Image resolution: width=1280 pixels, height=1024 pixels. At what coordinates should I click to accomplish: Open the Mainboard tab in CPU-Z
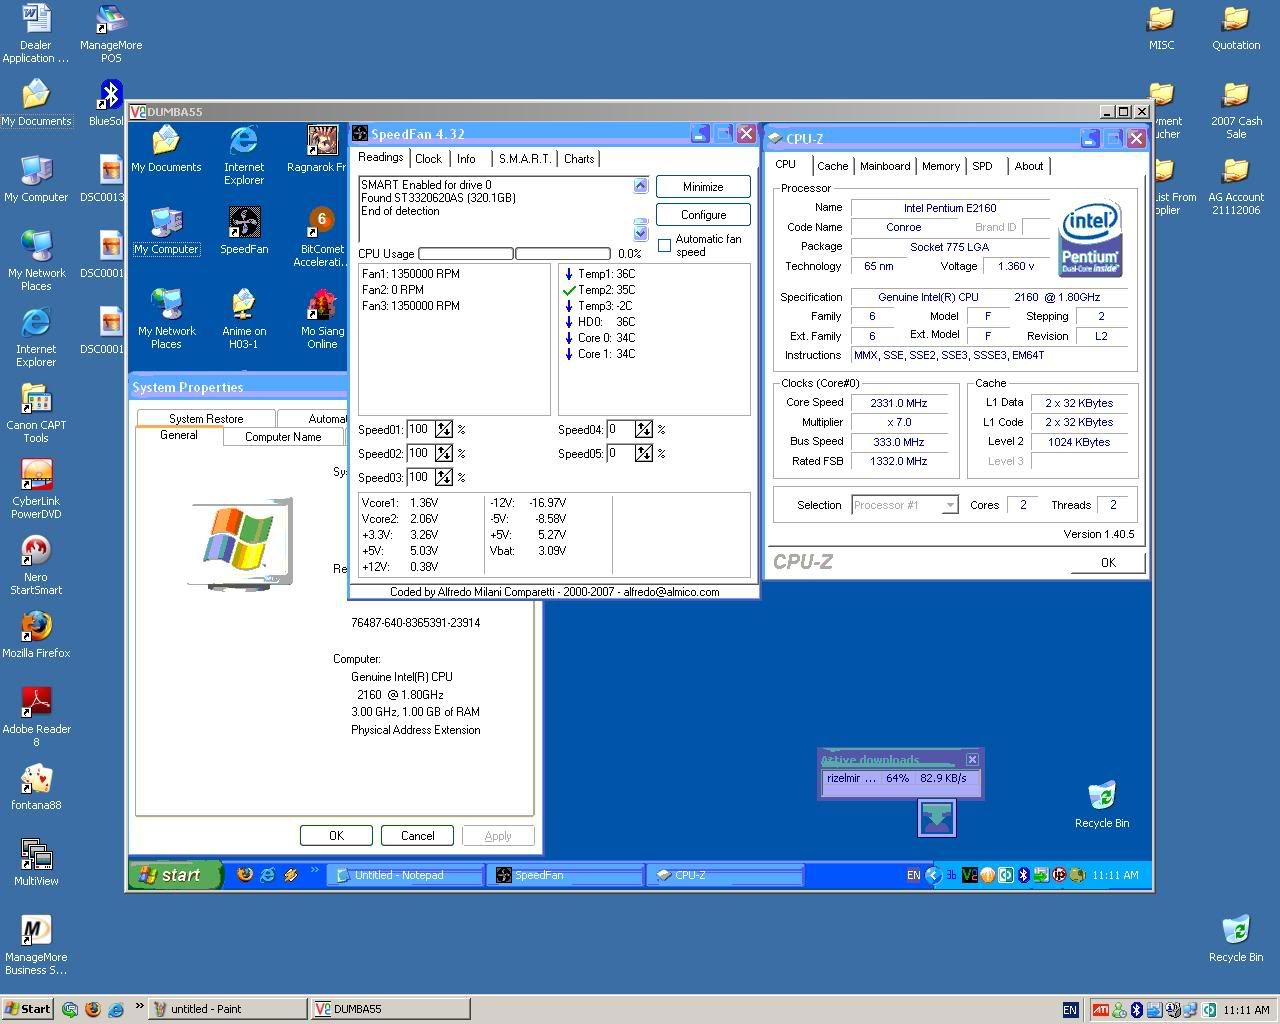[x=885, y=166]
